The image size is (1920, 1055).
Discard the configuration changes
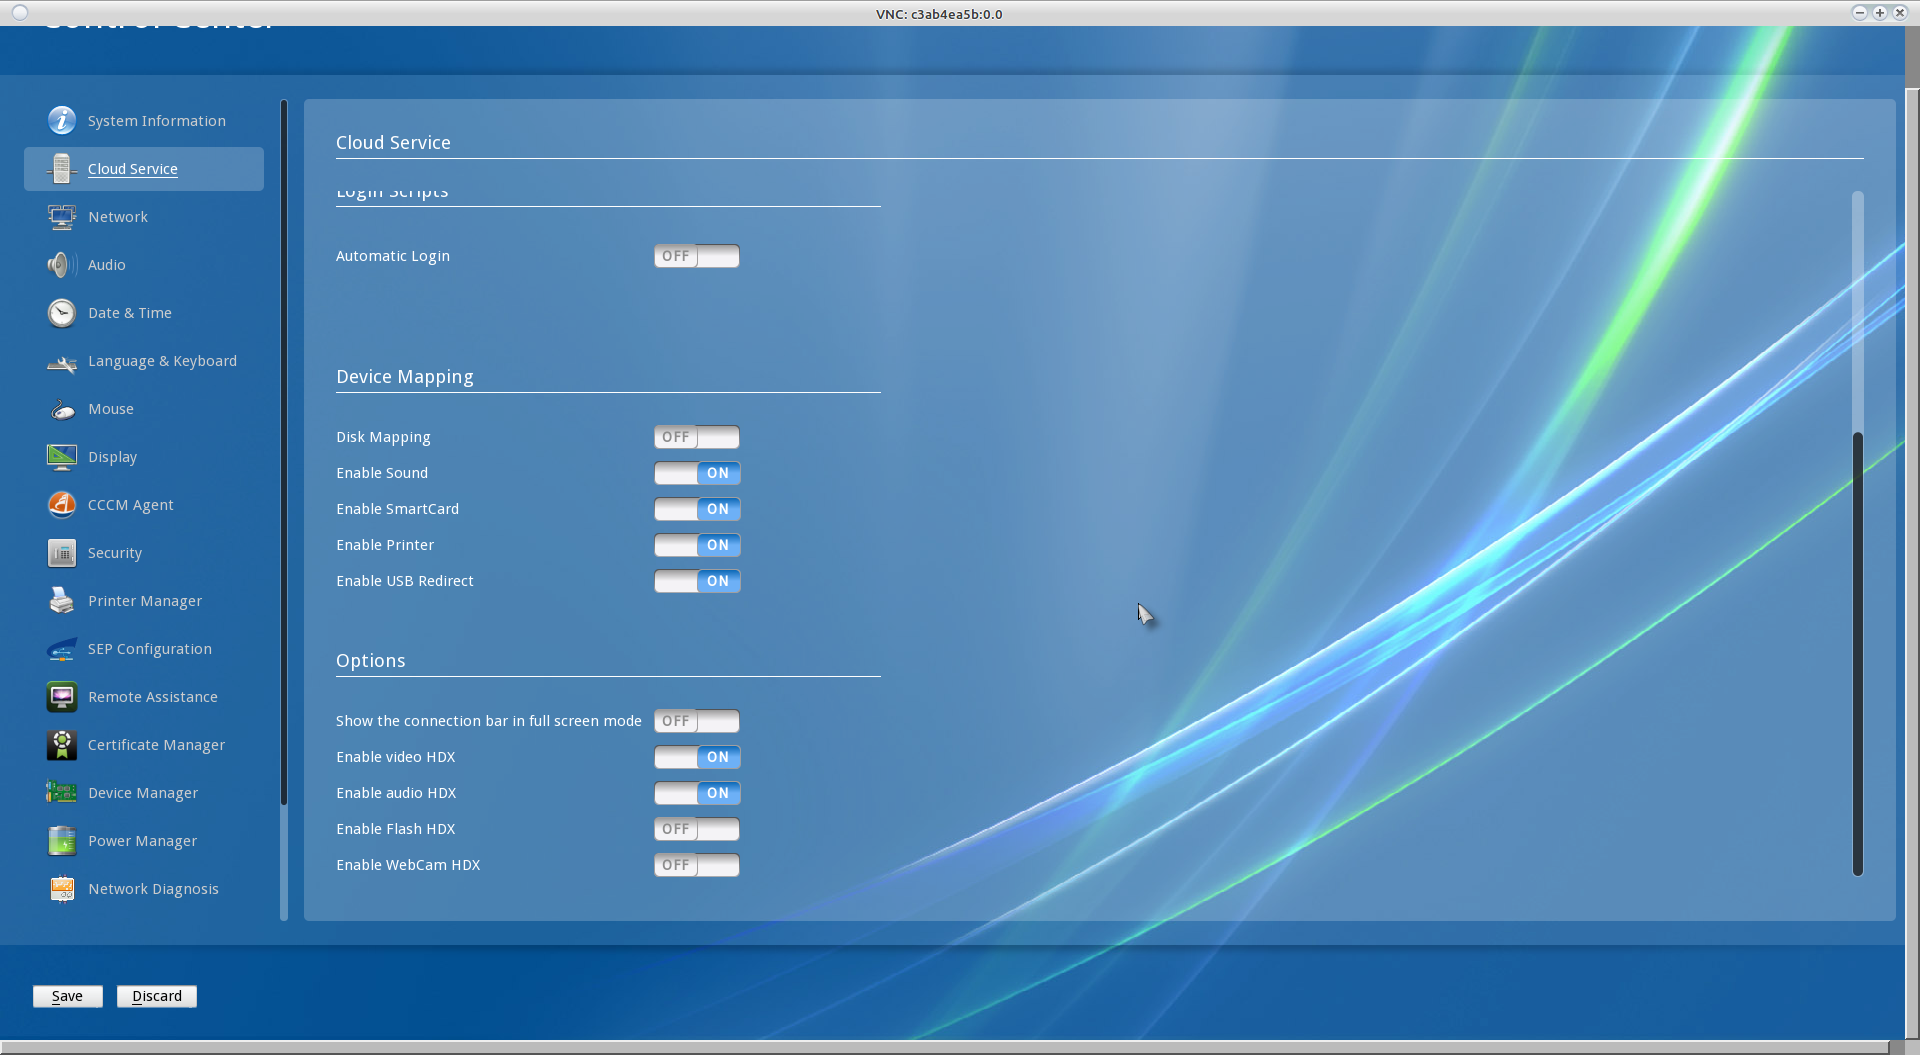[x=157, y=996]
